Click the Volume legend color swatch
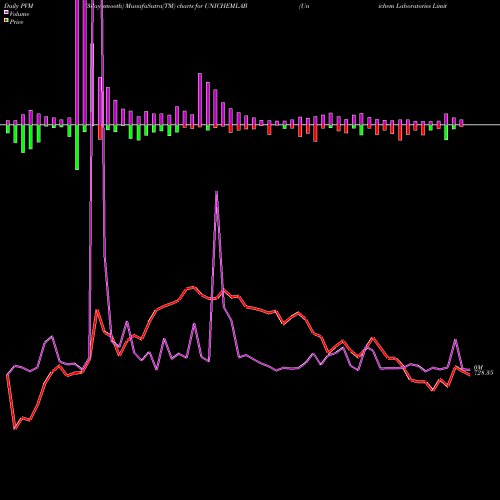 click(x=6, y=13)
